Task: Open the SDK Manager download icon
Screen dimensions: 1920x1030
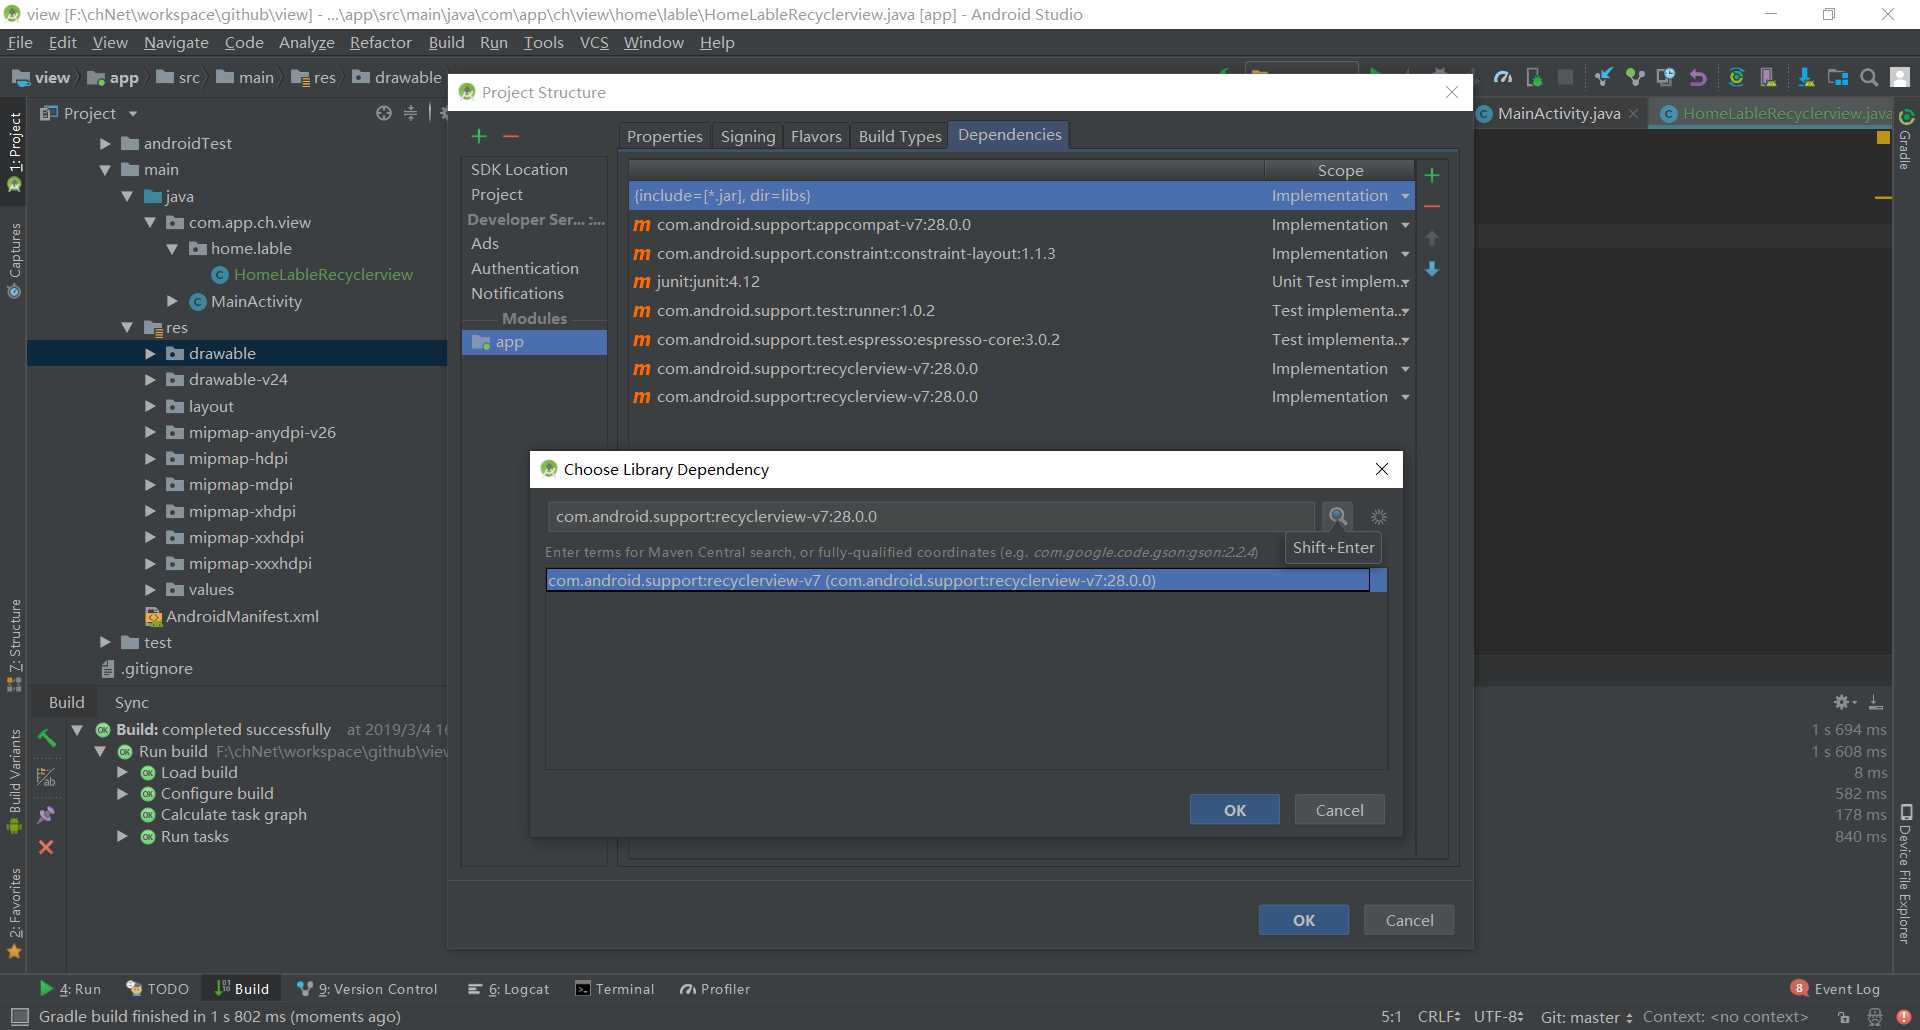Action: click(1806, 77)
